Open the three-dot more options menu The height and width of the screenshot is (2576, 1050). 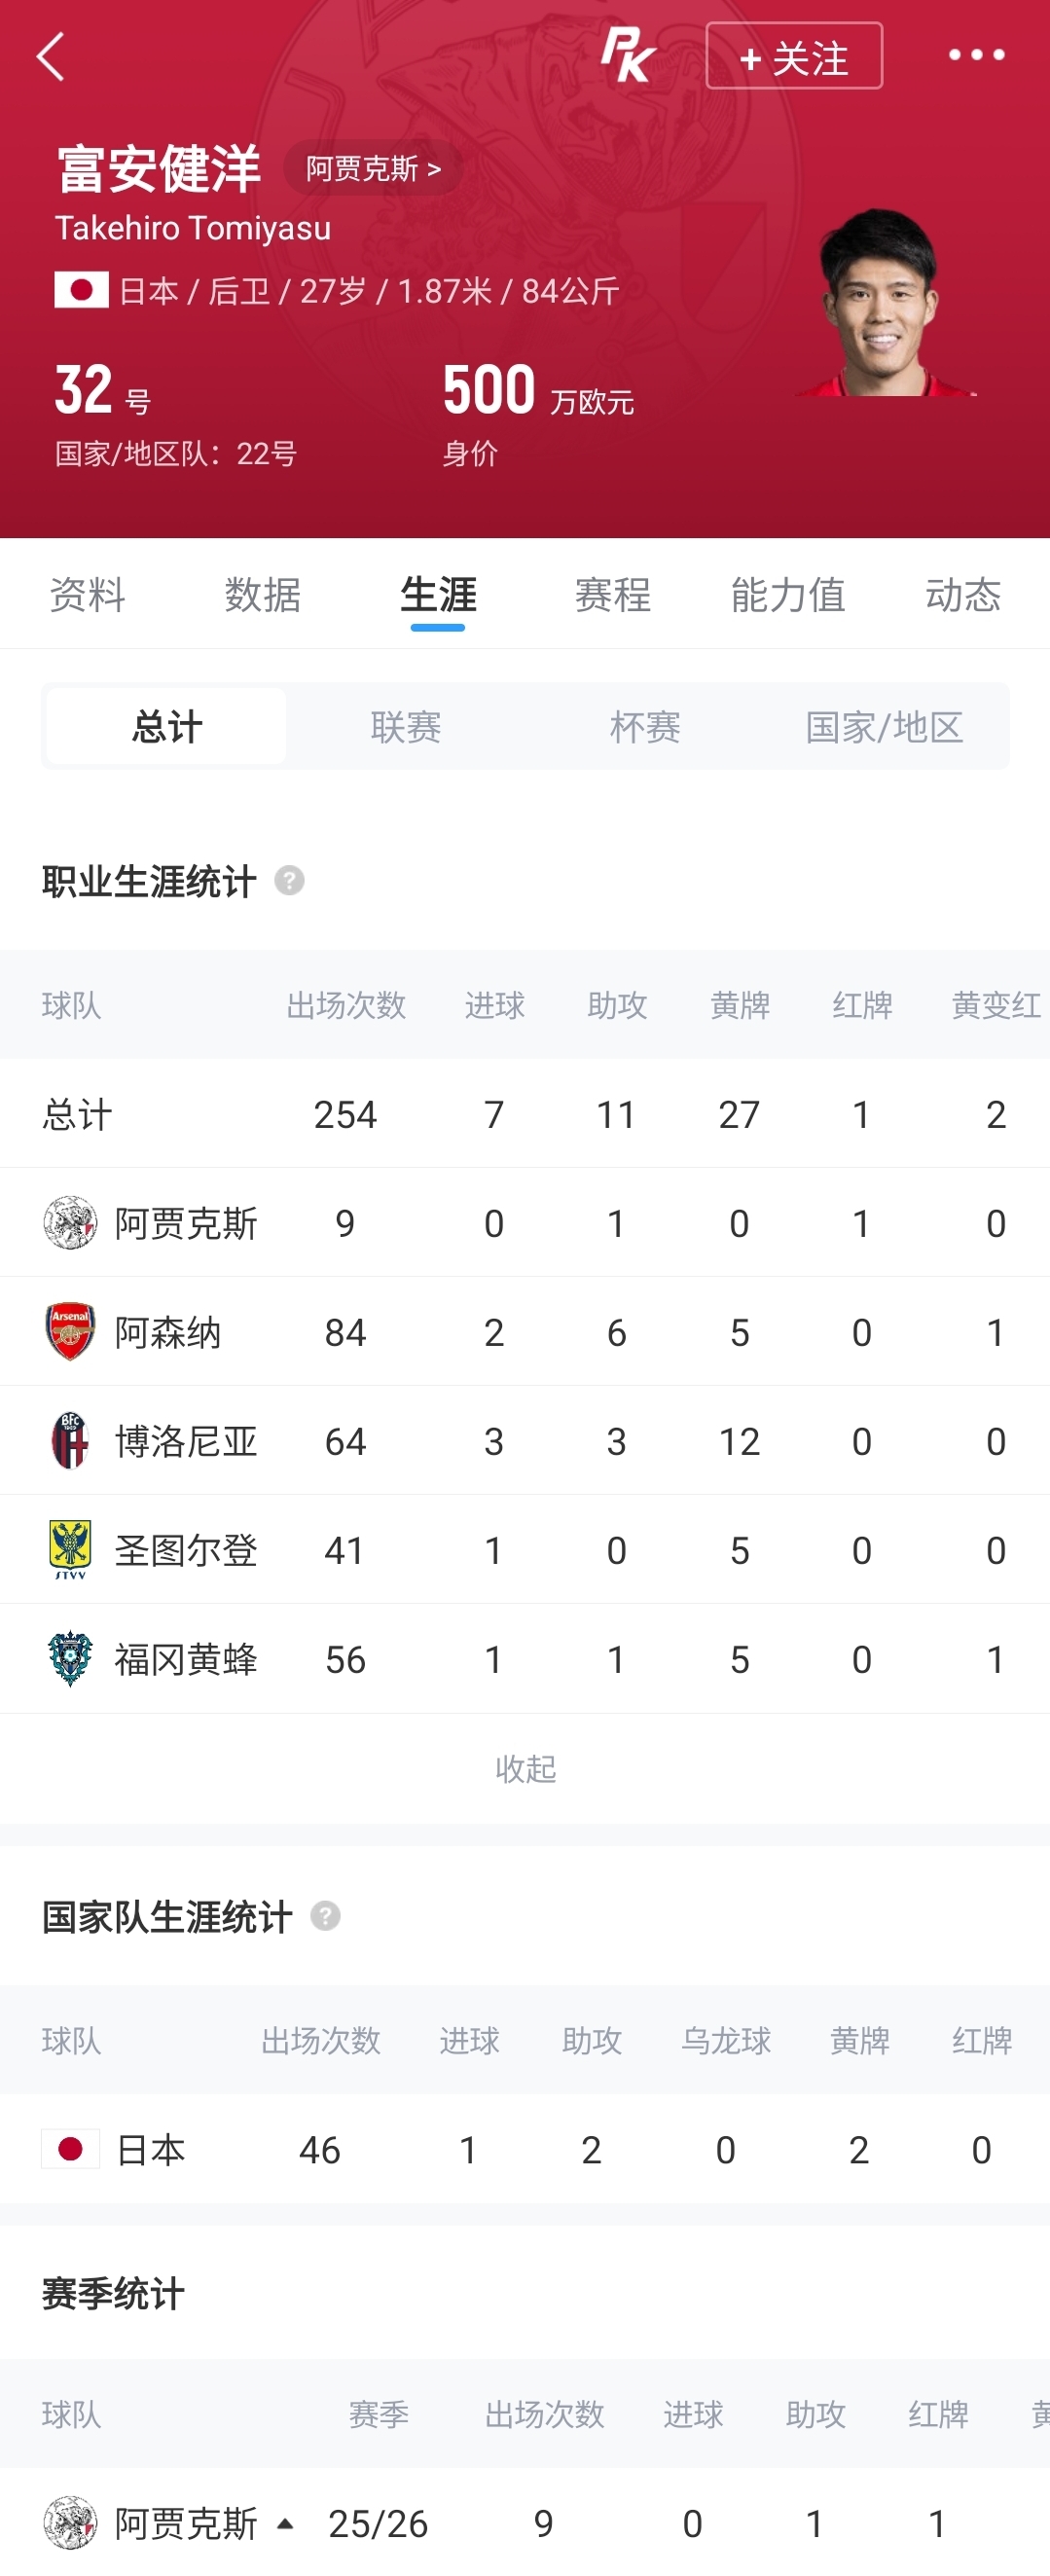[x=976, y=55]
